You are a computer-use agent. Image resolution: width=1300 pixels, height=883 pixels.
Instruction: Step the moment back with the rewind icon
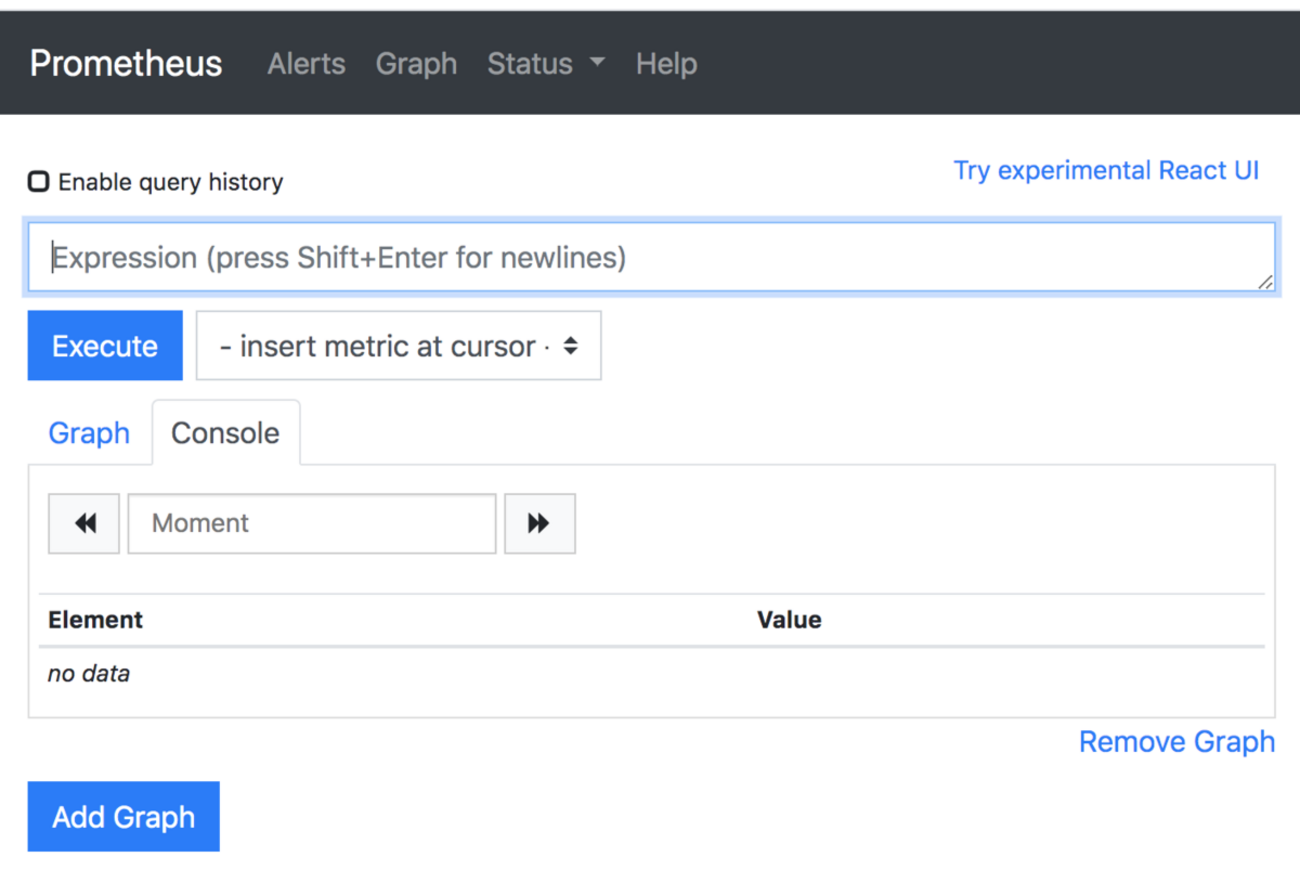pyautogui.click(x=84, y=523)
